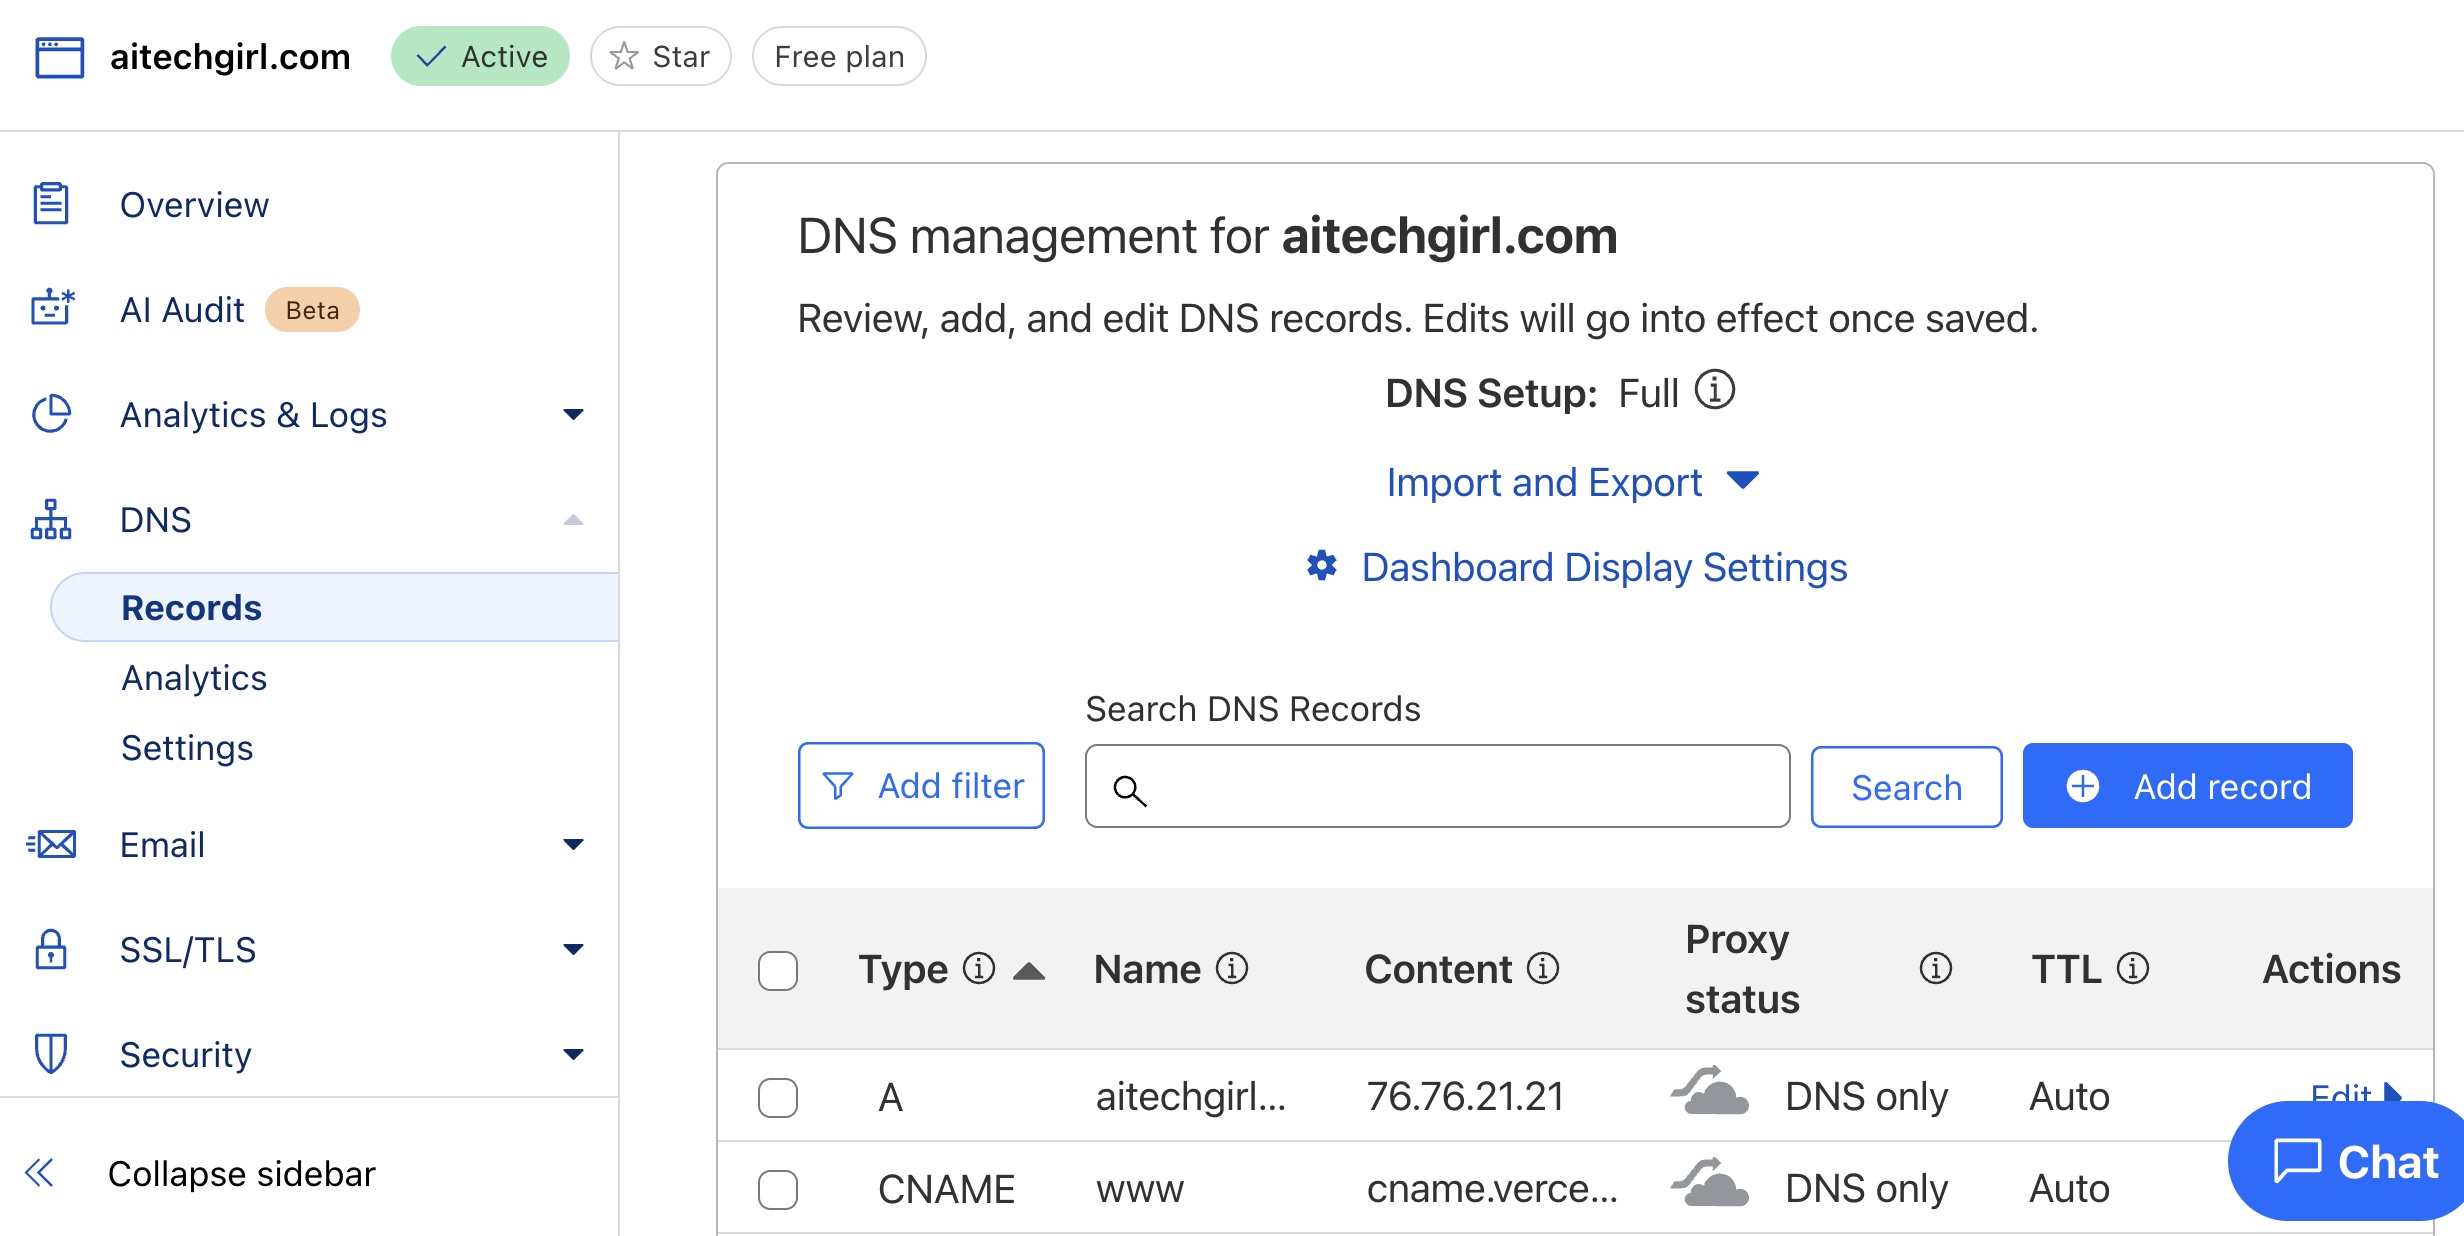Open DNS Settings submenu item
2464x1236 pixels.
coord(187,747)
